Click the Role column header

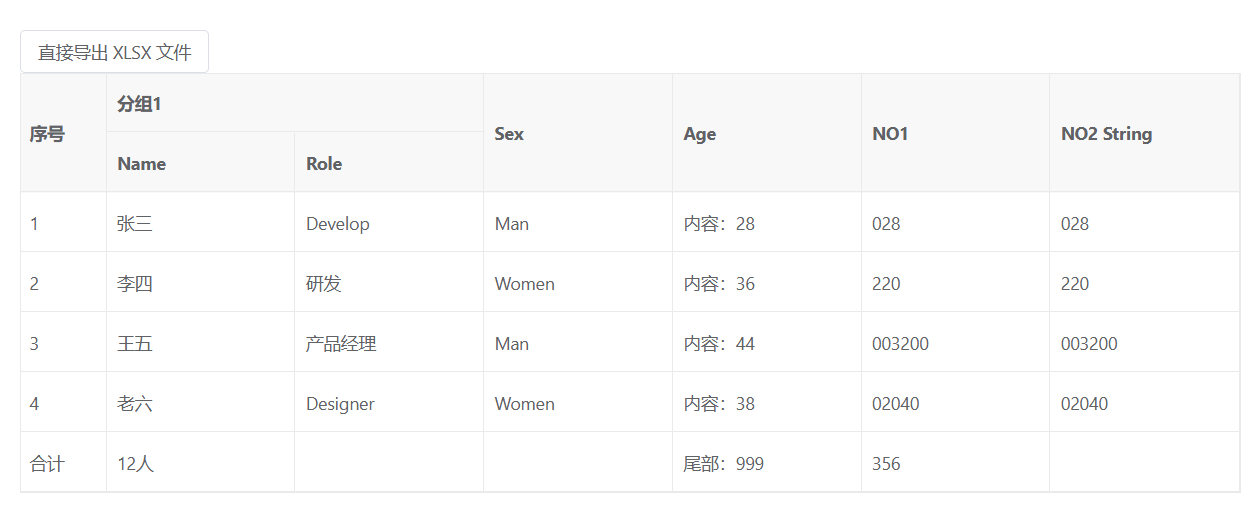click(324, 164)
